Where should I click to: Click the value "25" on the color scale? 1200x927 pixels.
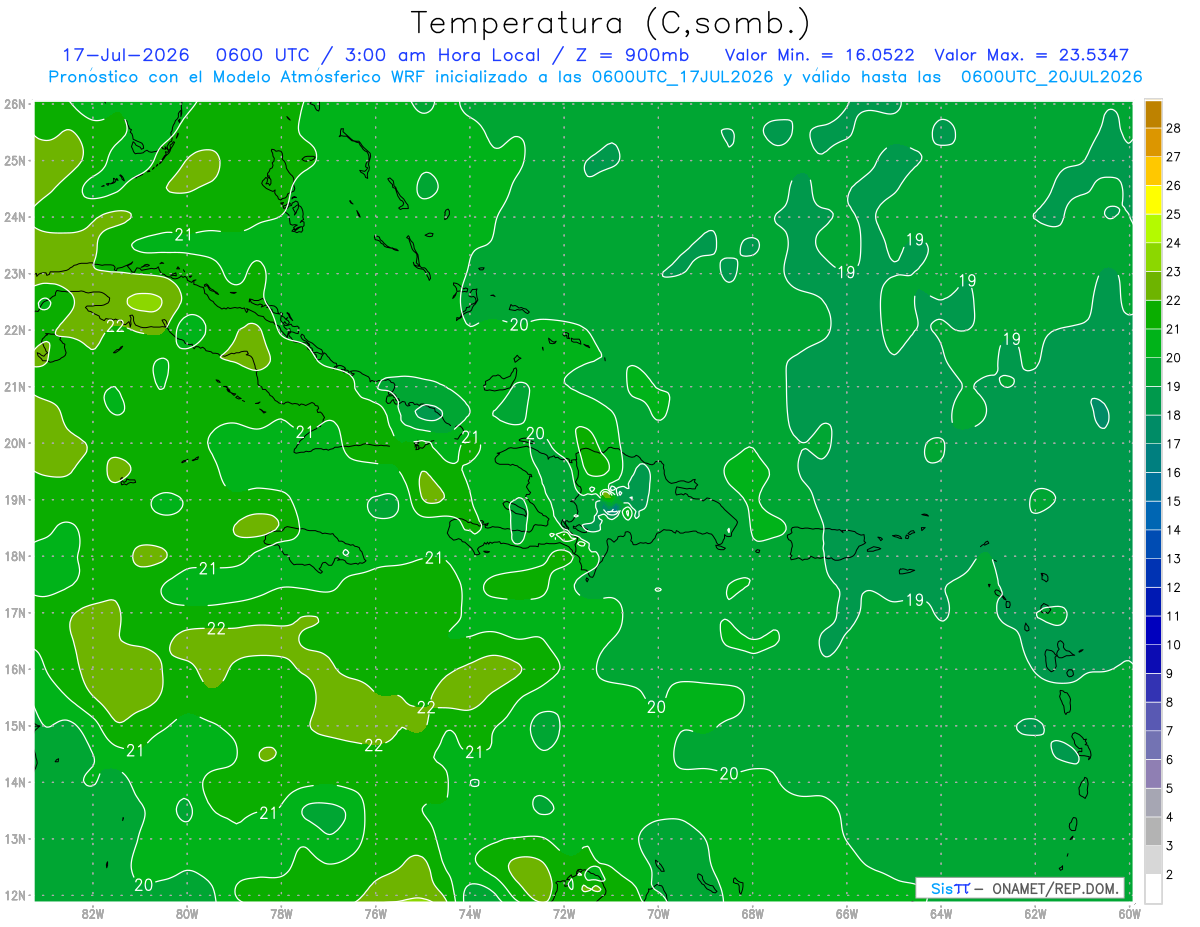(x=1173, y=214)
